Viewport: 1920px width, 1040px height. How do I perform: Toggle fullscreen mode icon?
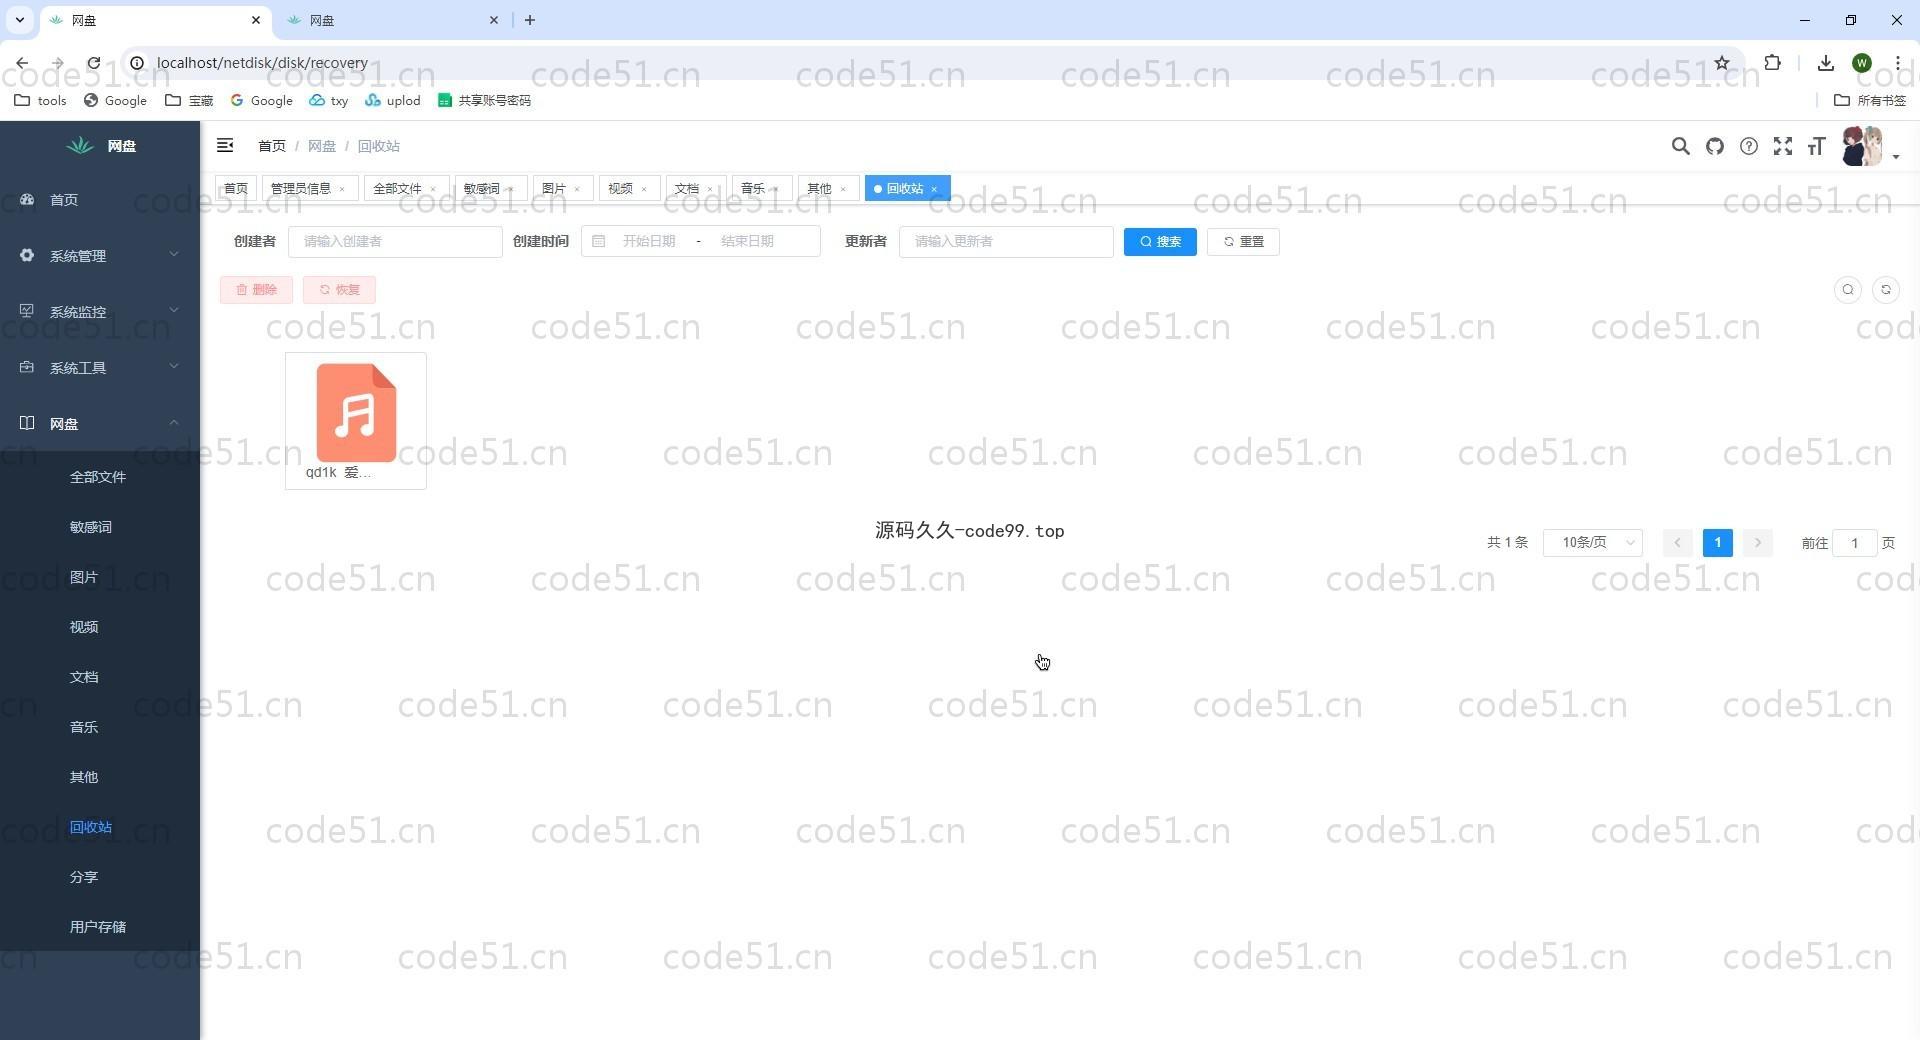[x=1782, y=147]
